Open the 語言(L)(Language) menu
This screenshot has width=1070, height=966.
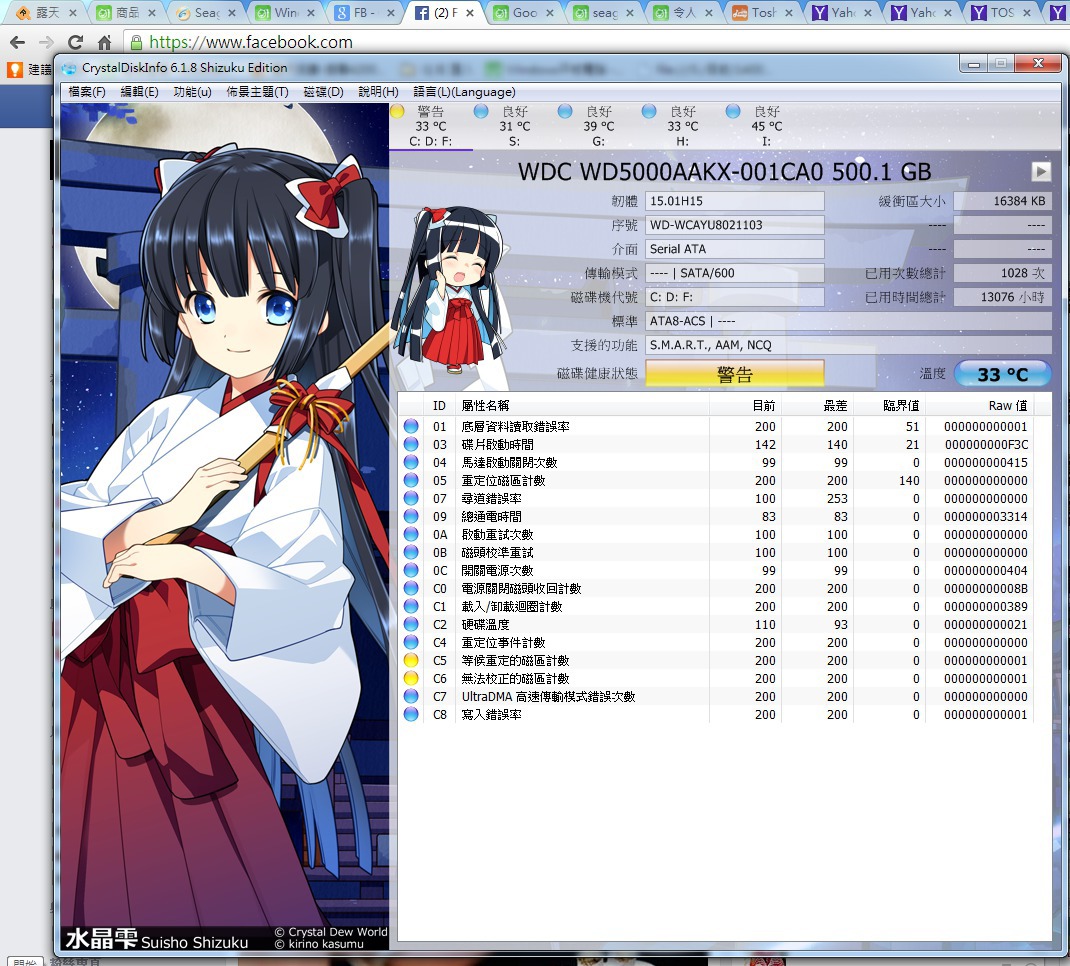(464, 91)
